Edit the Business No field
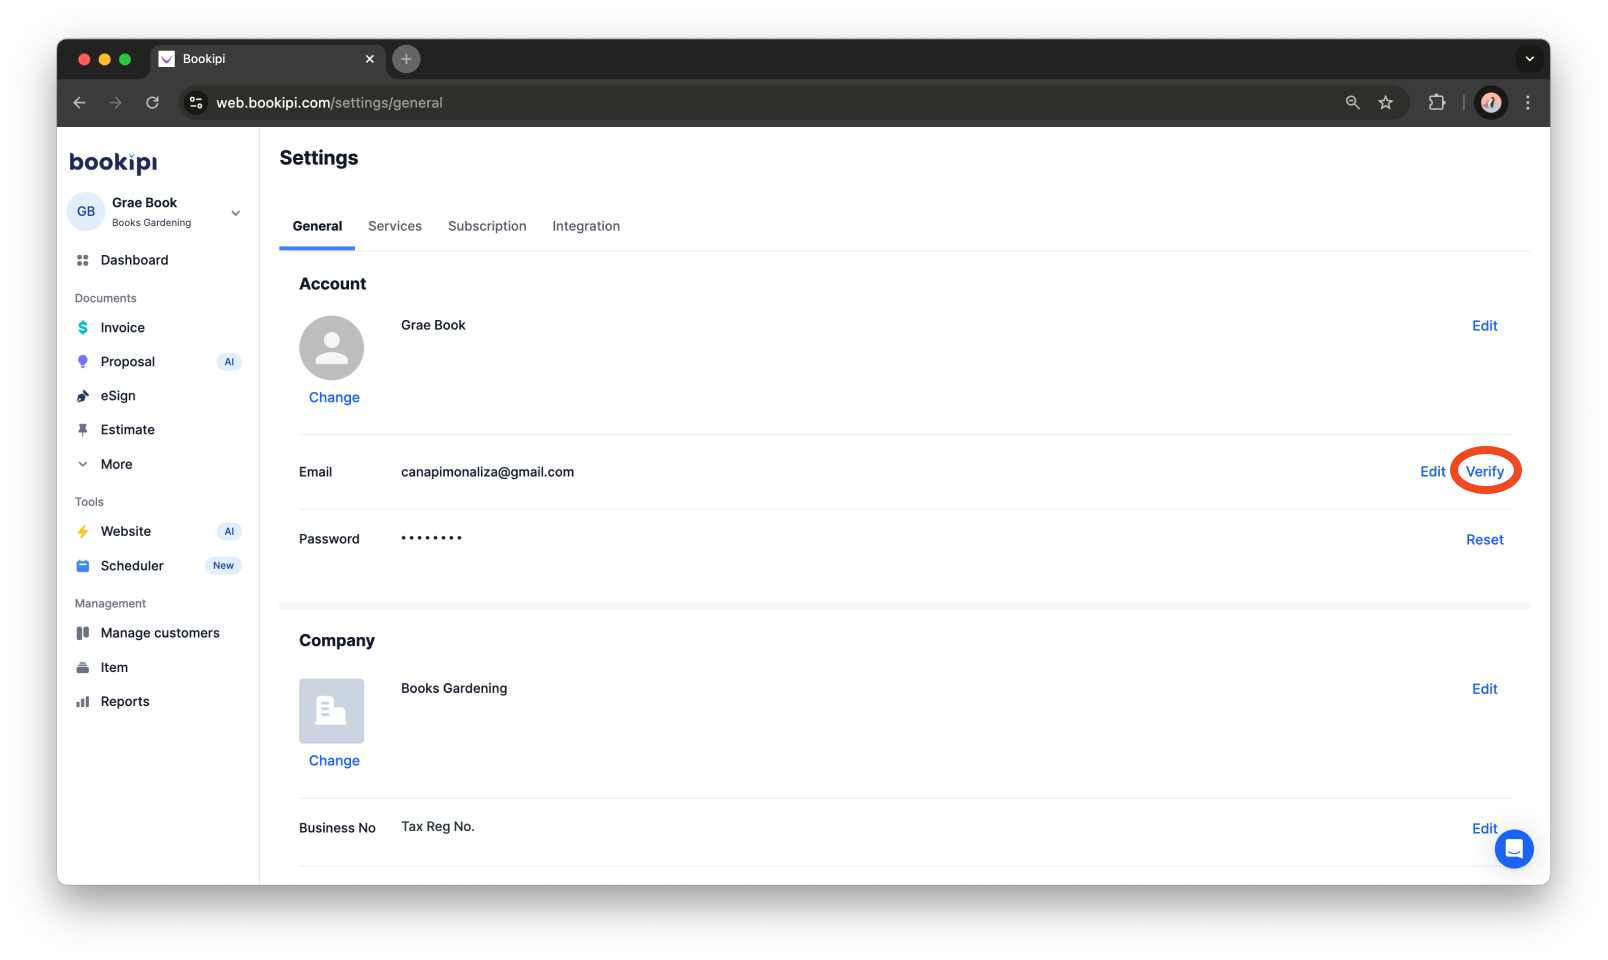This screenshot has height=960, width=1608. (1484, 828)
